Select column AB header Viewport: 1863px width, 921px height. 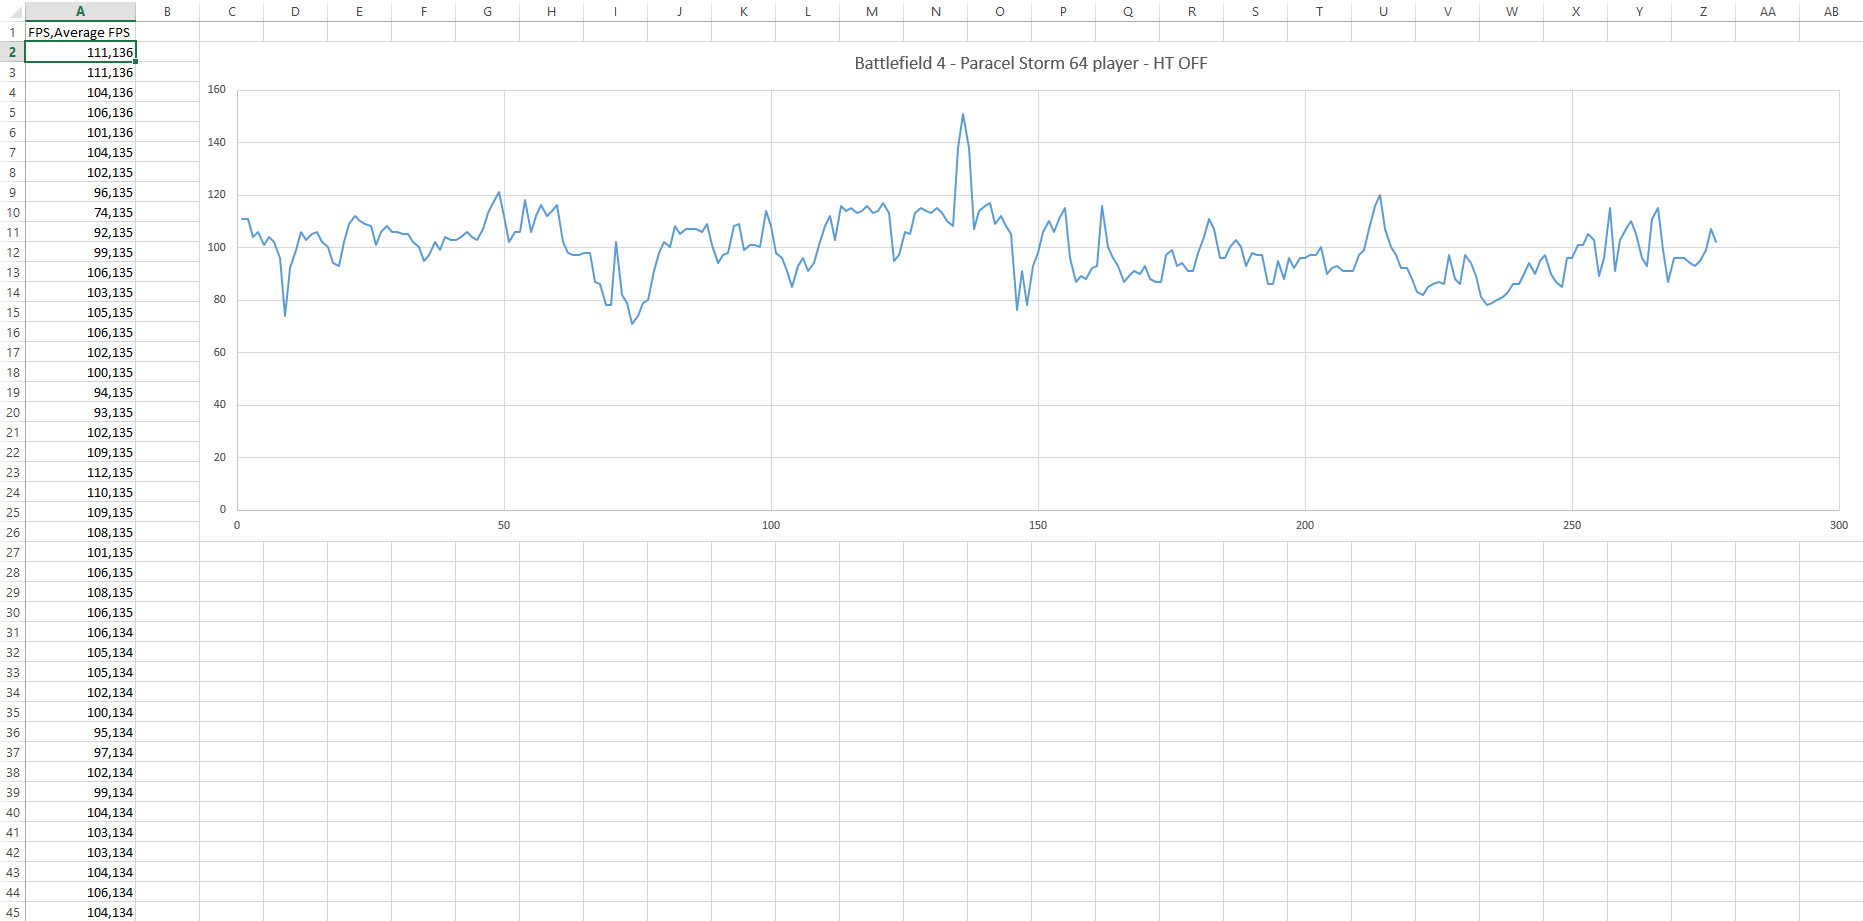1831,11
